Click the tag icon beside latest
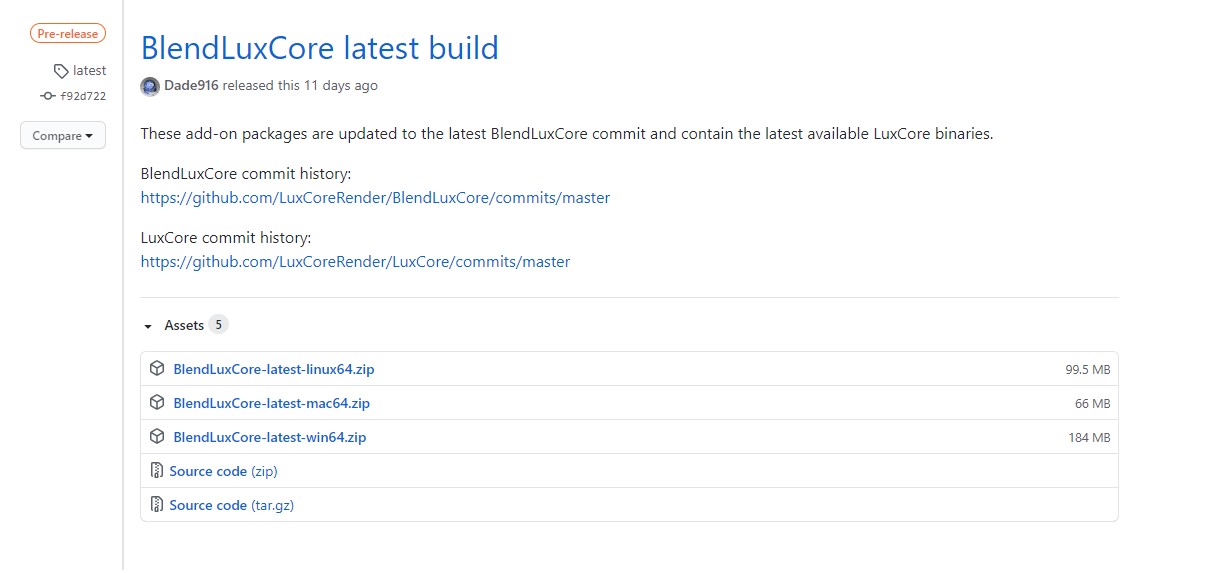Image resolution: width=1216 pixels, height=573 pixels. (x=62, y=71)
